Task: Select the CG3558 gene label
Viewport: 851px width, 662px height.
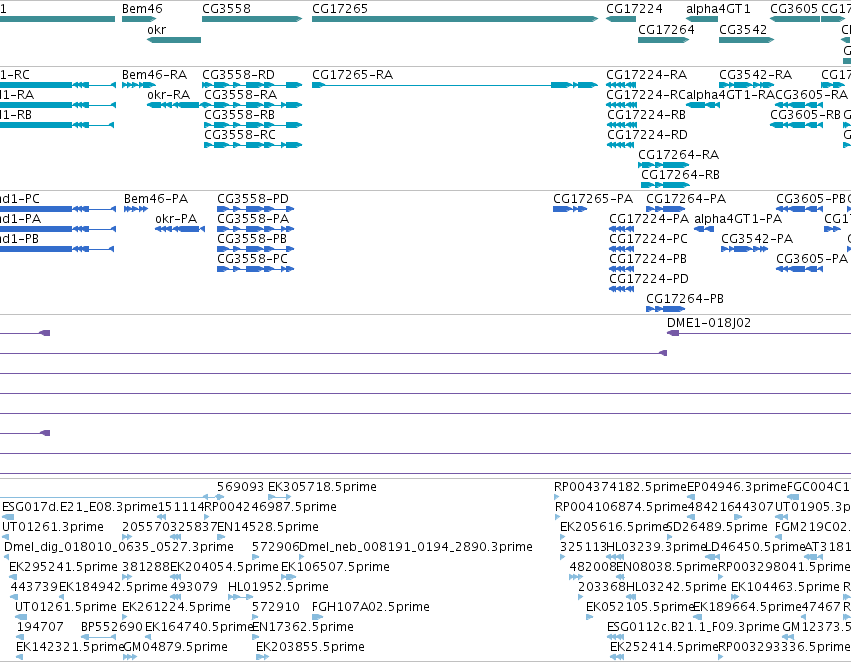Action: click(226, 9)
